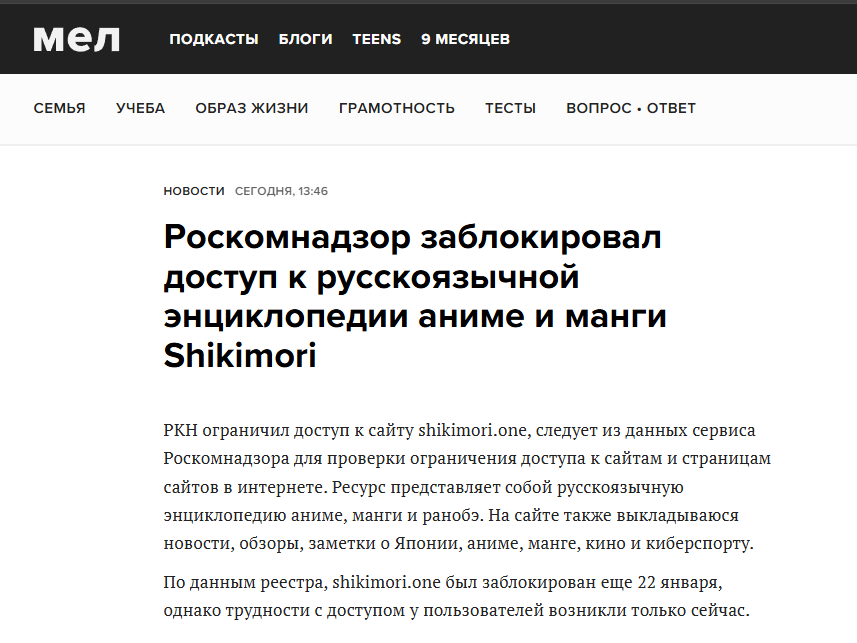Open the TEENS section

pos(377,39)
